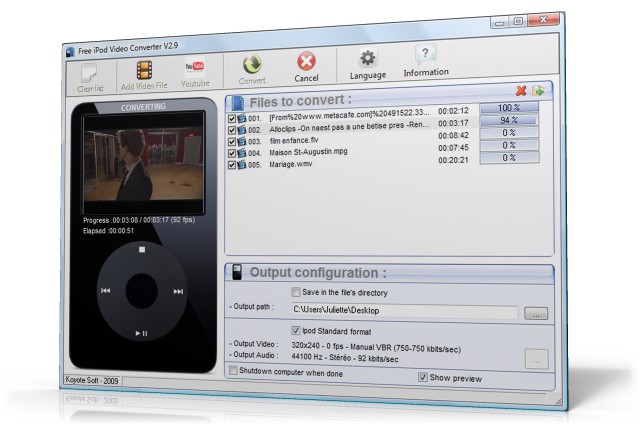Click Koyote Soft - 2009 in status bar

pos(92,380)
